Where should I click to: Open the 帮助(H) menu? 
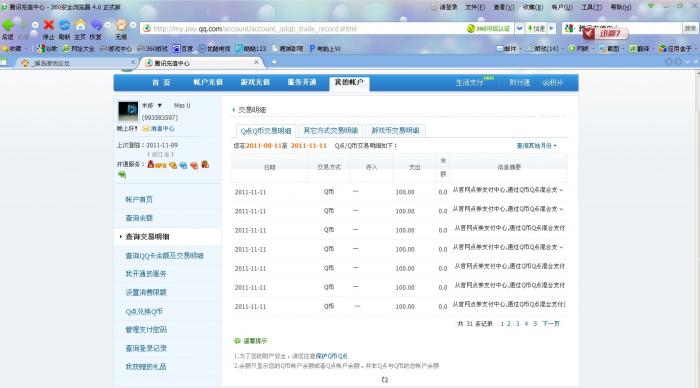(x=621, y=7)
